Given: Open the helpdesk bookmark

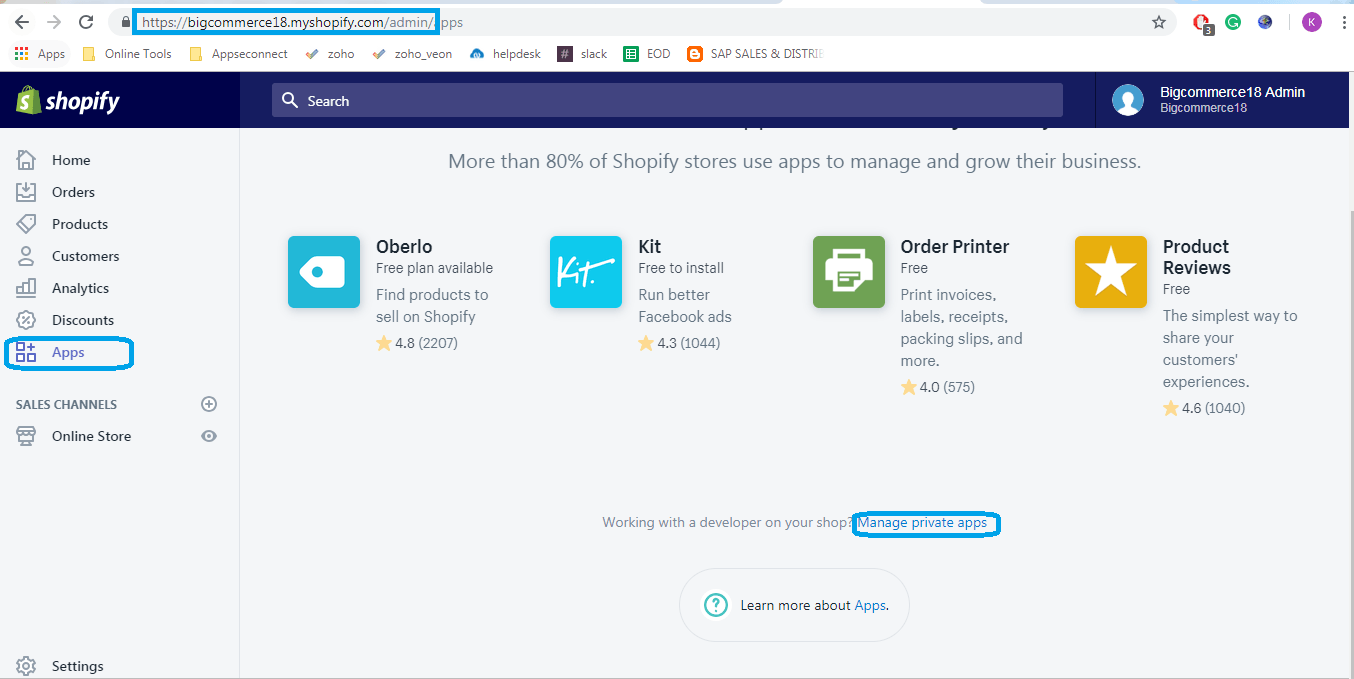Looking at the screenshot, I should coord(505,54).
